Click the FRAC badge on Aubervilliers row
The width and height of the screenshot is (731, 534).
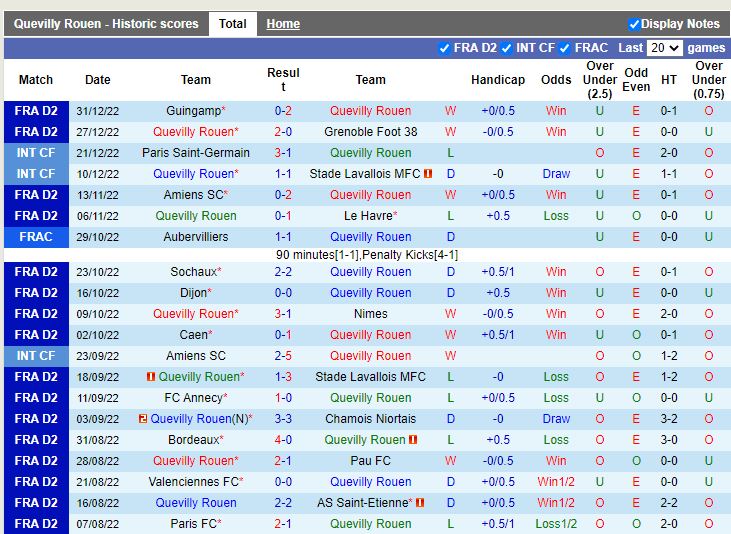click(x=36, y=237)
